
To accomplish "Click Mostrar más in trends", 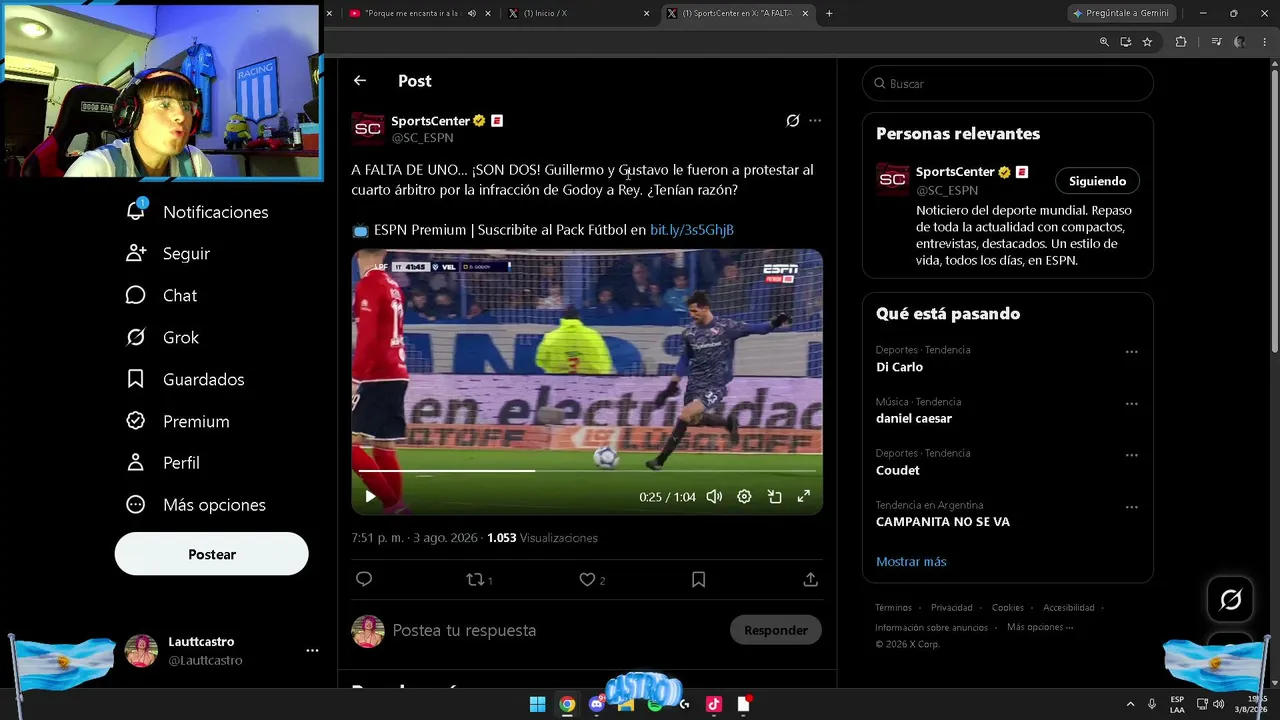I will pos(911,562).
